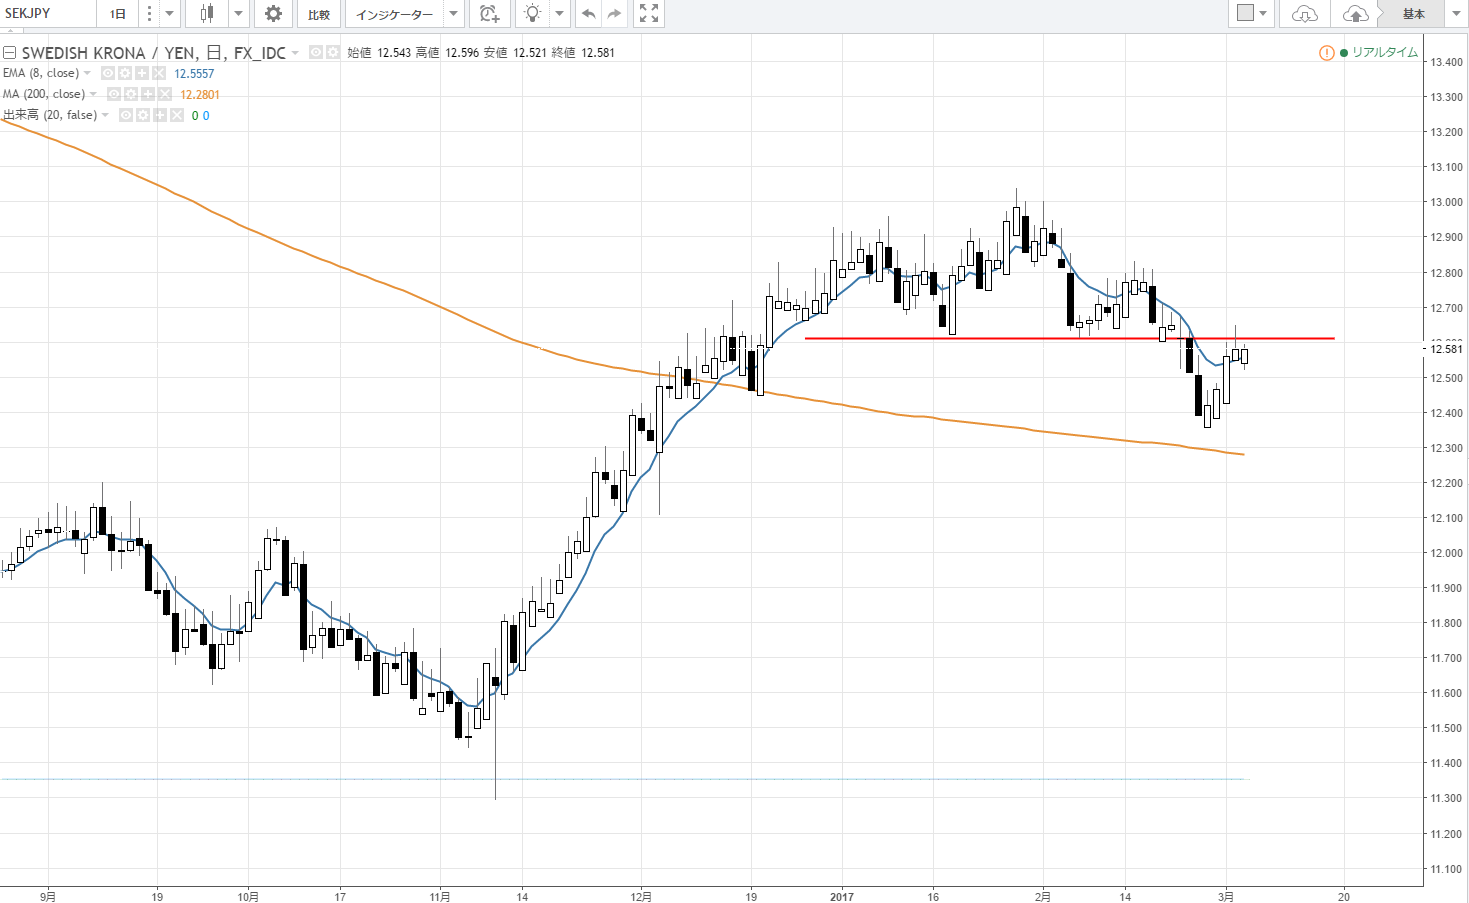Screen dimensions: 1469x903
Task: Click the cloud save chart icon
Action: (x=1355, y=14)
